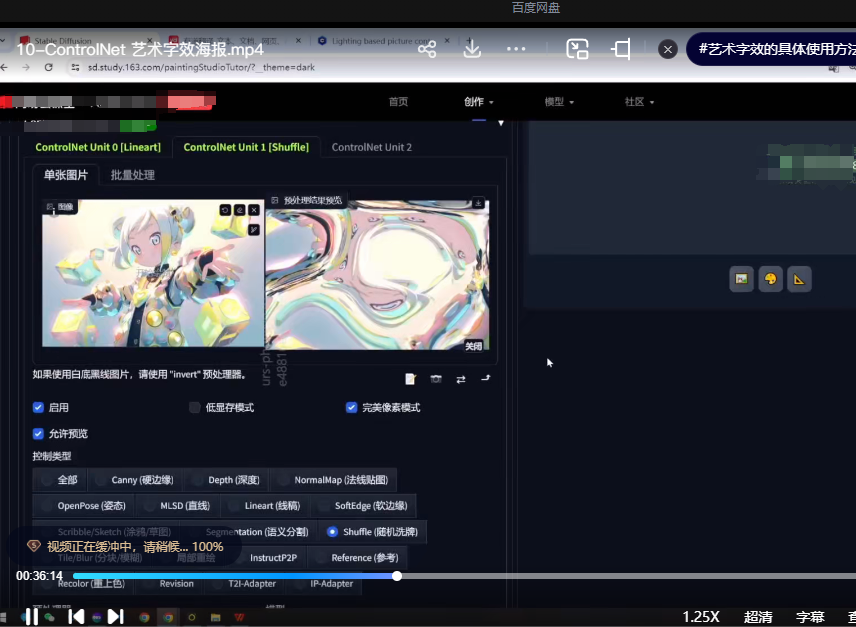
Task: Select the 全部 control type radio
Action: click(x=60, y=480)
